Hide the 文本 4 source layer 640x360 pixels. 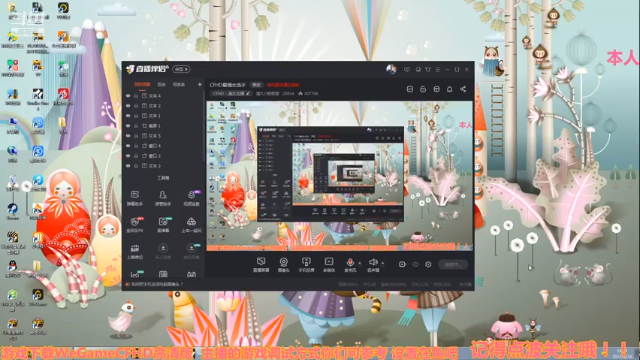pyautogui.click(x=128, y=96)
